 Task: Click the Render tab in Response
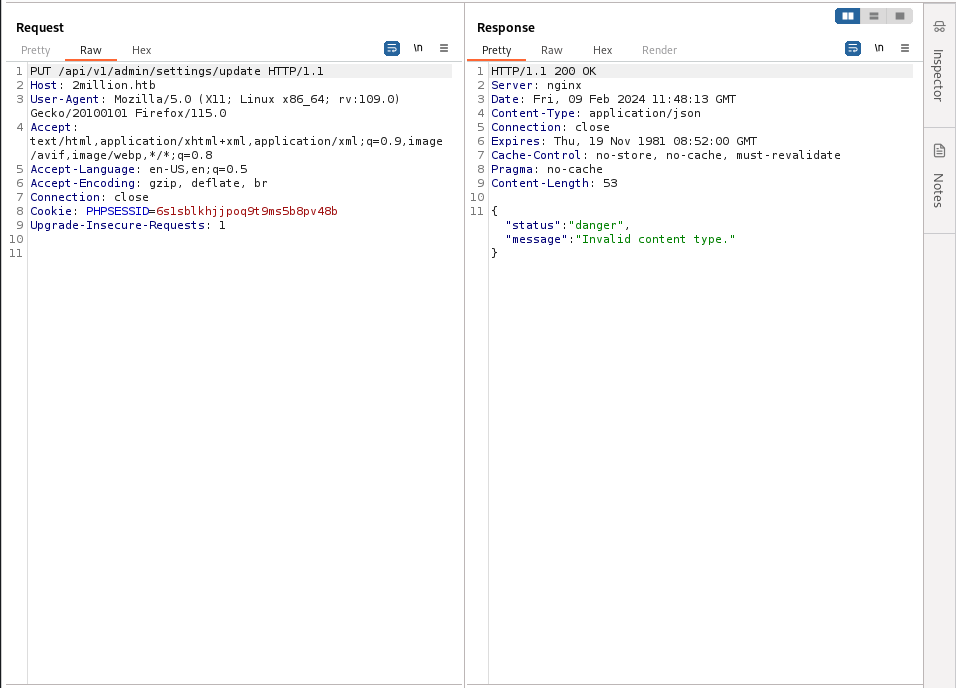tap(659, 50)
